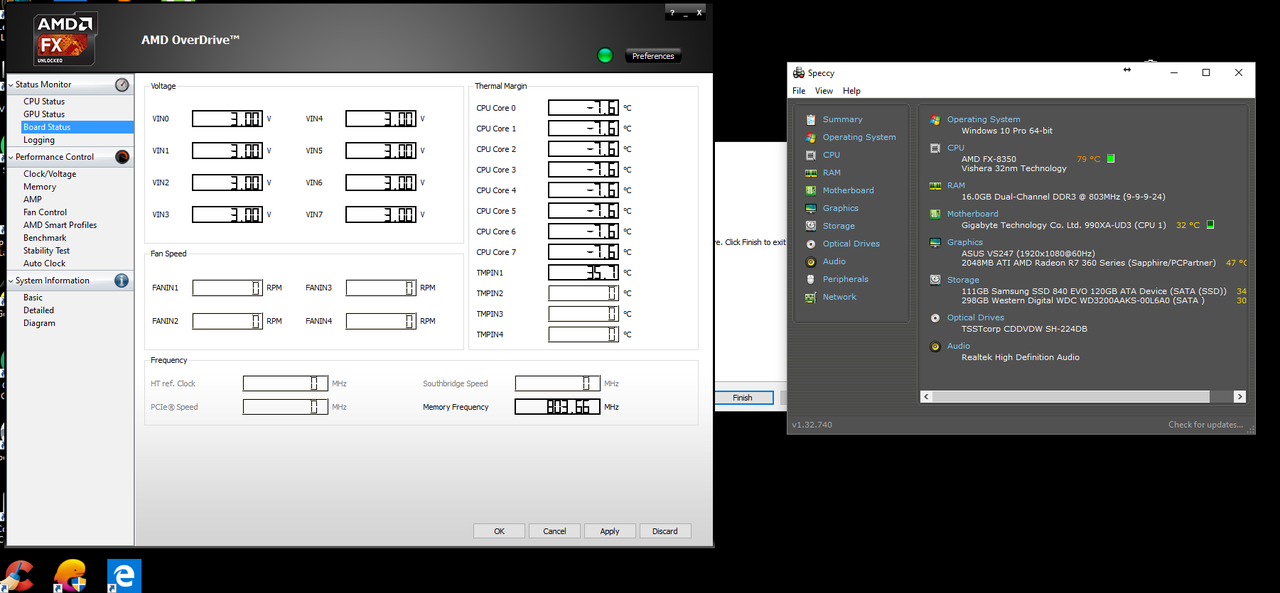Screen dimensions: 1280x593
Task: Click the Storage drive icon in Speccy's sidebar
Action: 811,226
